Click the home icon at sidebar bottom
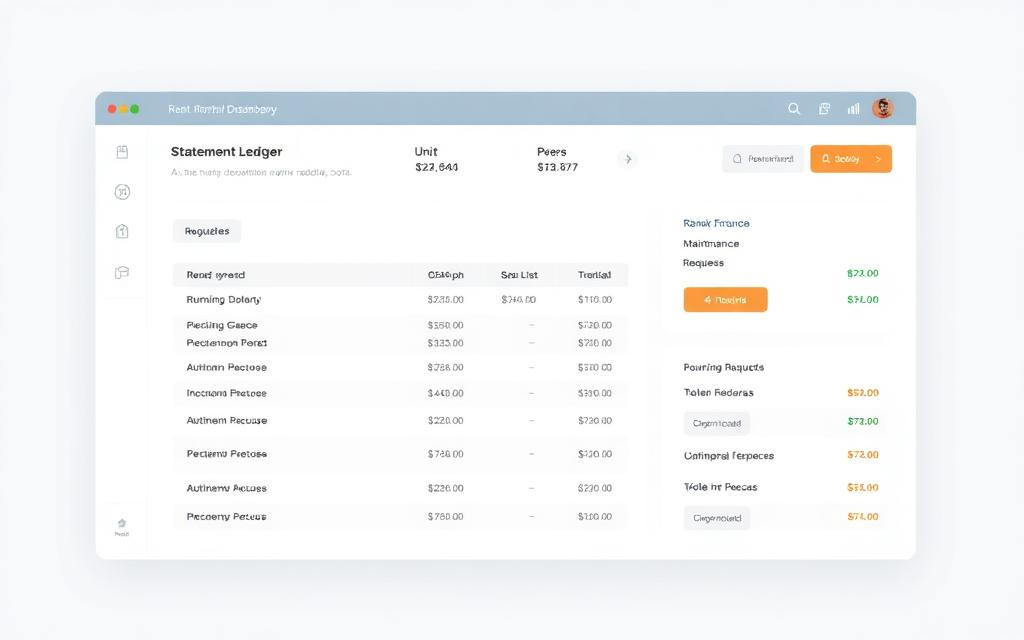 pyautogui.click(x=121, y=526)
